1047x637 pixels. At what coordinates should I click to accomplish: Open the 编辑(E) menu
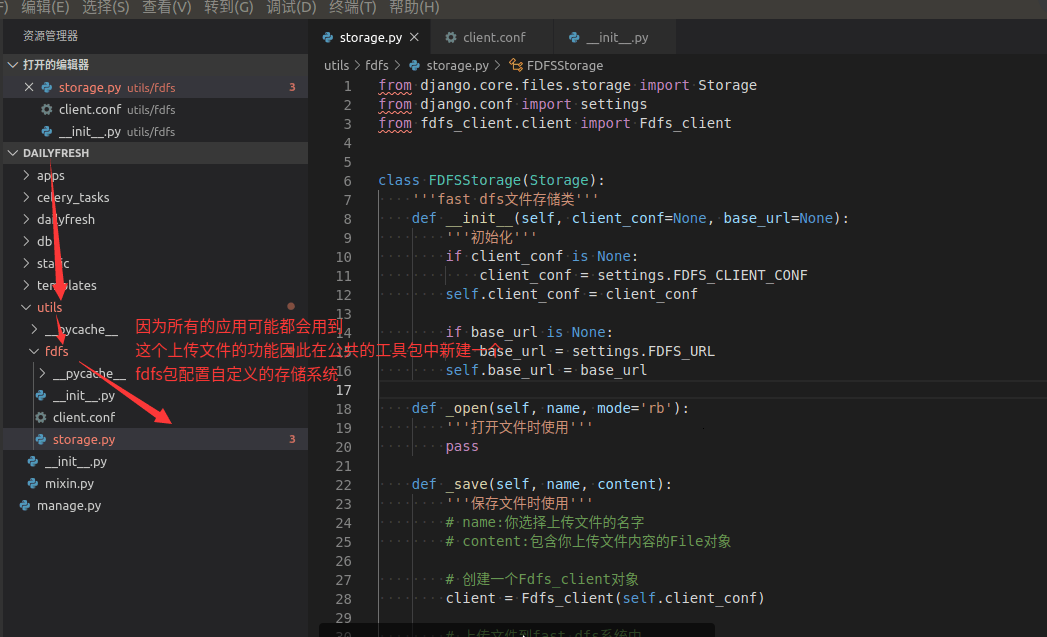45,7
